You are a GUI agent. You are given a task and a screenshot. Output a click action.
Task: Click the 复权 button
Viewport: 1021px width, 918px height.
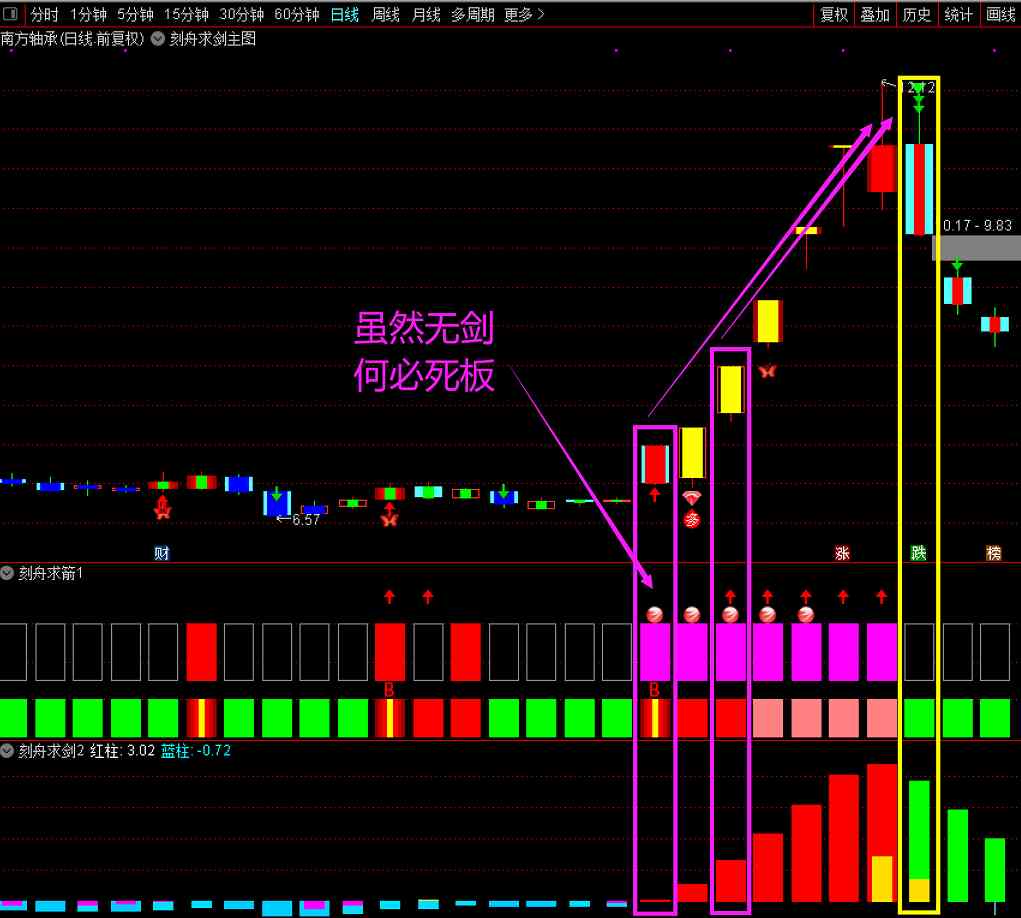(x=833, y=14)
